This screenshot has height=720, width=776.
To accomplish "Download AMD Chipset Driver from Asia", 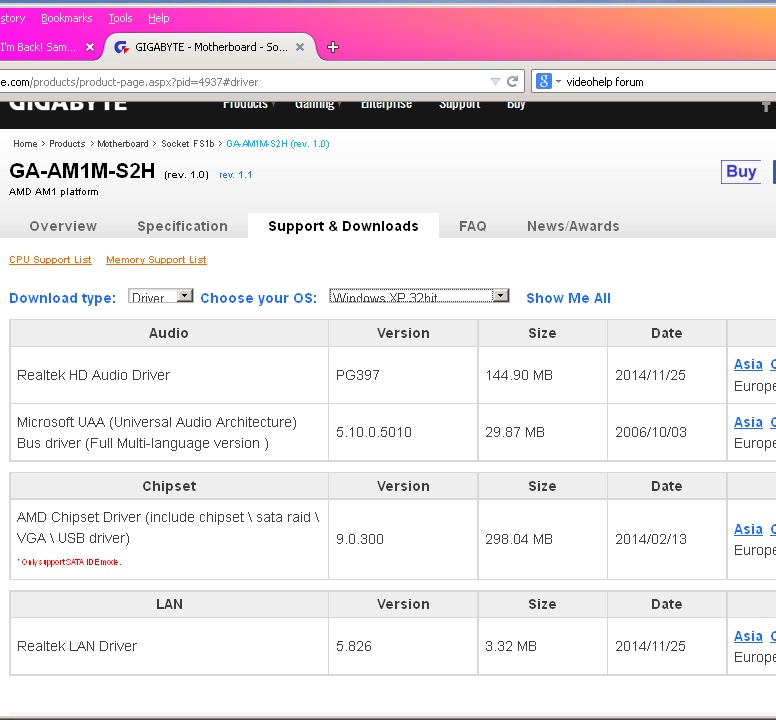I will pyautogui.click(x=748, y=529).
